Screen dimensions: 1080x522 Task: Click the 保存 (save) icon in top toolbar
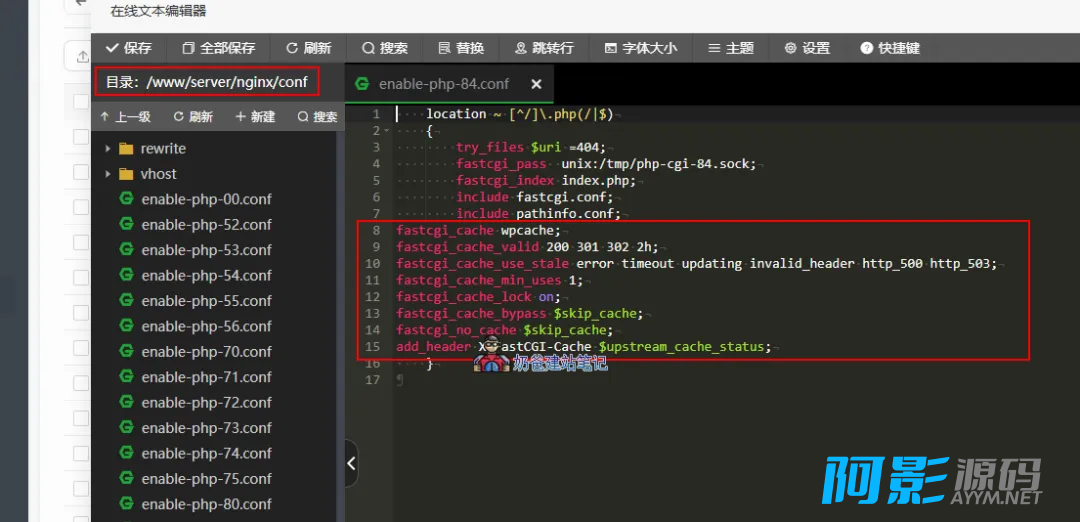coord(112,48)
